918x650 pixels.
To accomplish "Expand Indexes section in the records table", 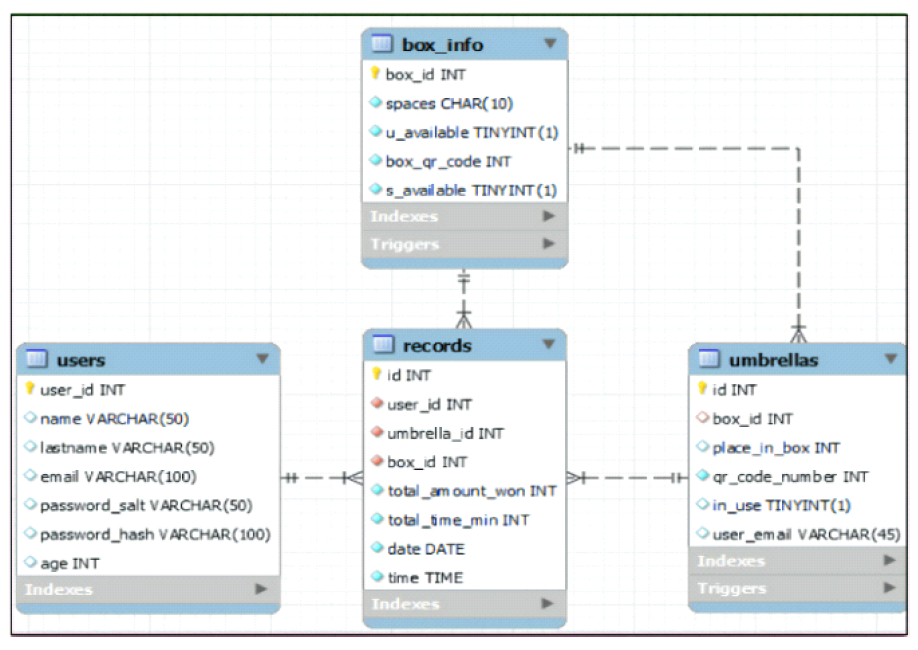I will pos(548,604).
